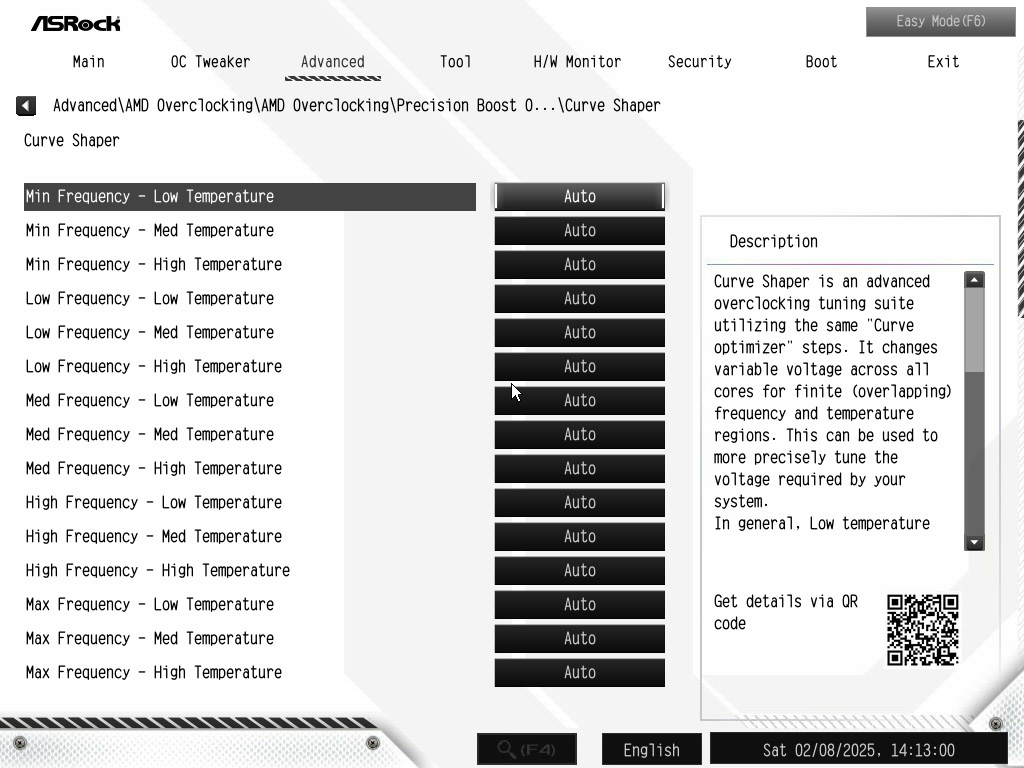Image resolution: width=1024 pixels, height=768 pixels.
Task: Open Auto dropdown for High Frequency Med Temperature
Action: pos(580,536)
